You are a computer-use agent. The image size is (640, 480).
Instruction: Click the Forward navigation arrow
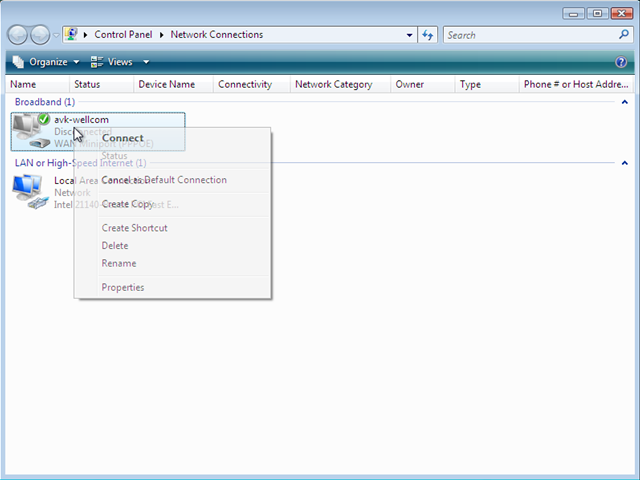(40, 35)
